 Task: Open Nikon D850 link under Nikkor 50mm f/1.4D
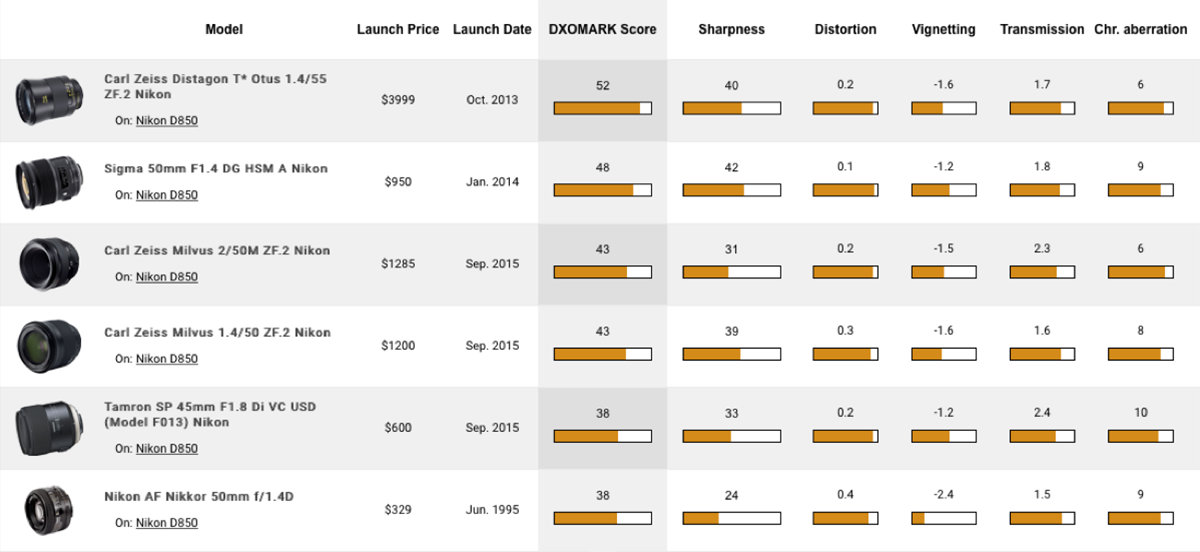[167, 523]
